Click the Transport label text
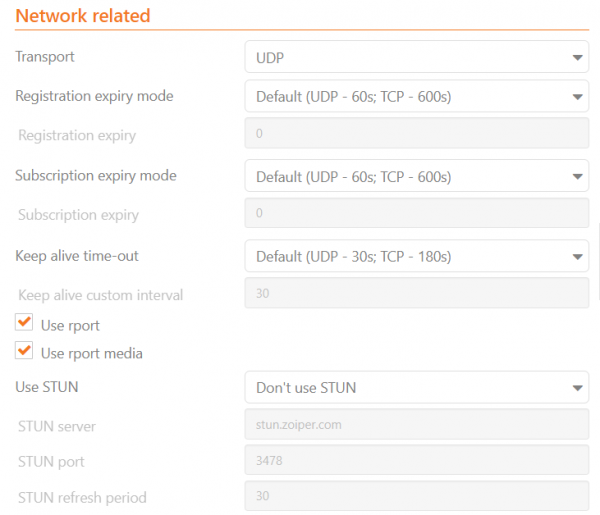The height and width of the screenshot is (515, 600). click(45, 57)
